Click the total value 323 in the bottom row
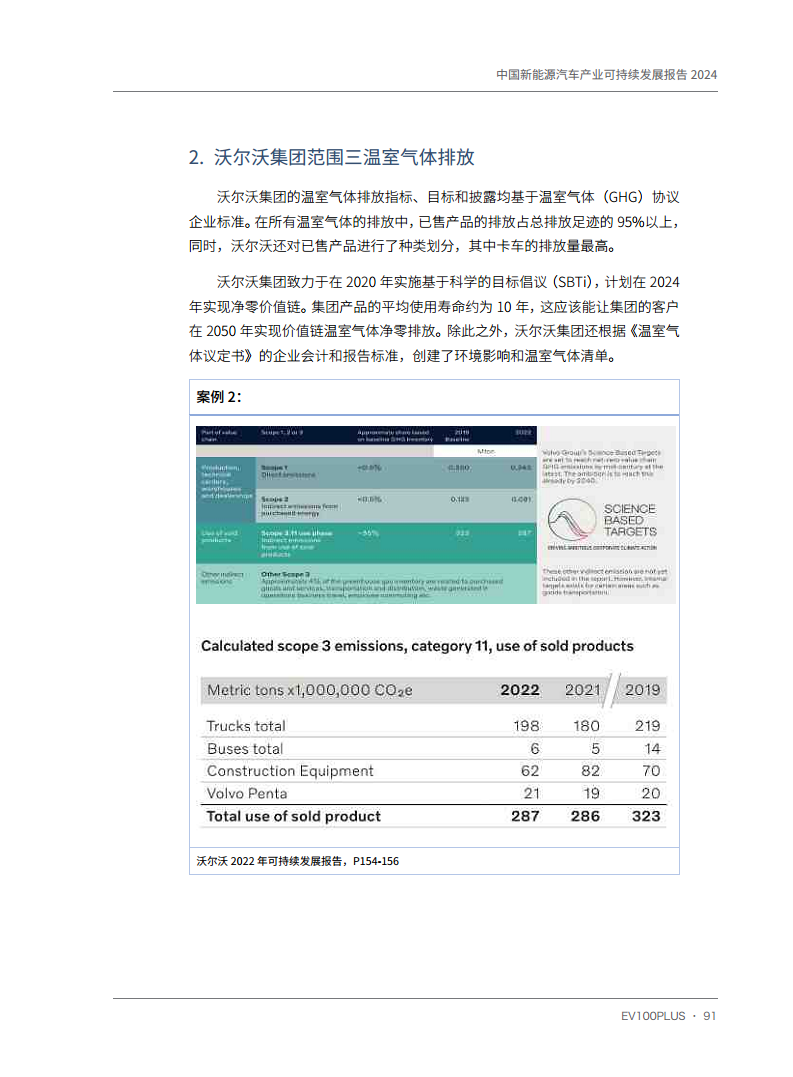This screenshot has height=1077, width=793. (646, 816)
